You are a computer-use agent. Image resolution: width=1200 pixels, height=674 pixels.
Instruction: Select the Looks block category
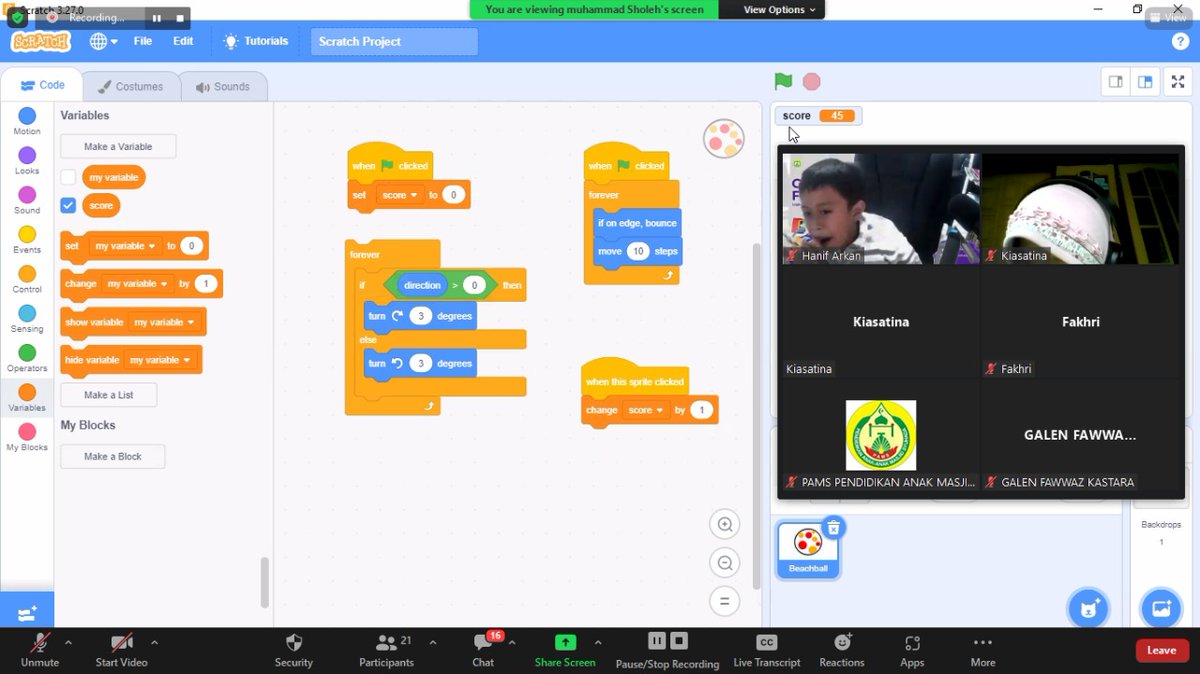point(27,161)
